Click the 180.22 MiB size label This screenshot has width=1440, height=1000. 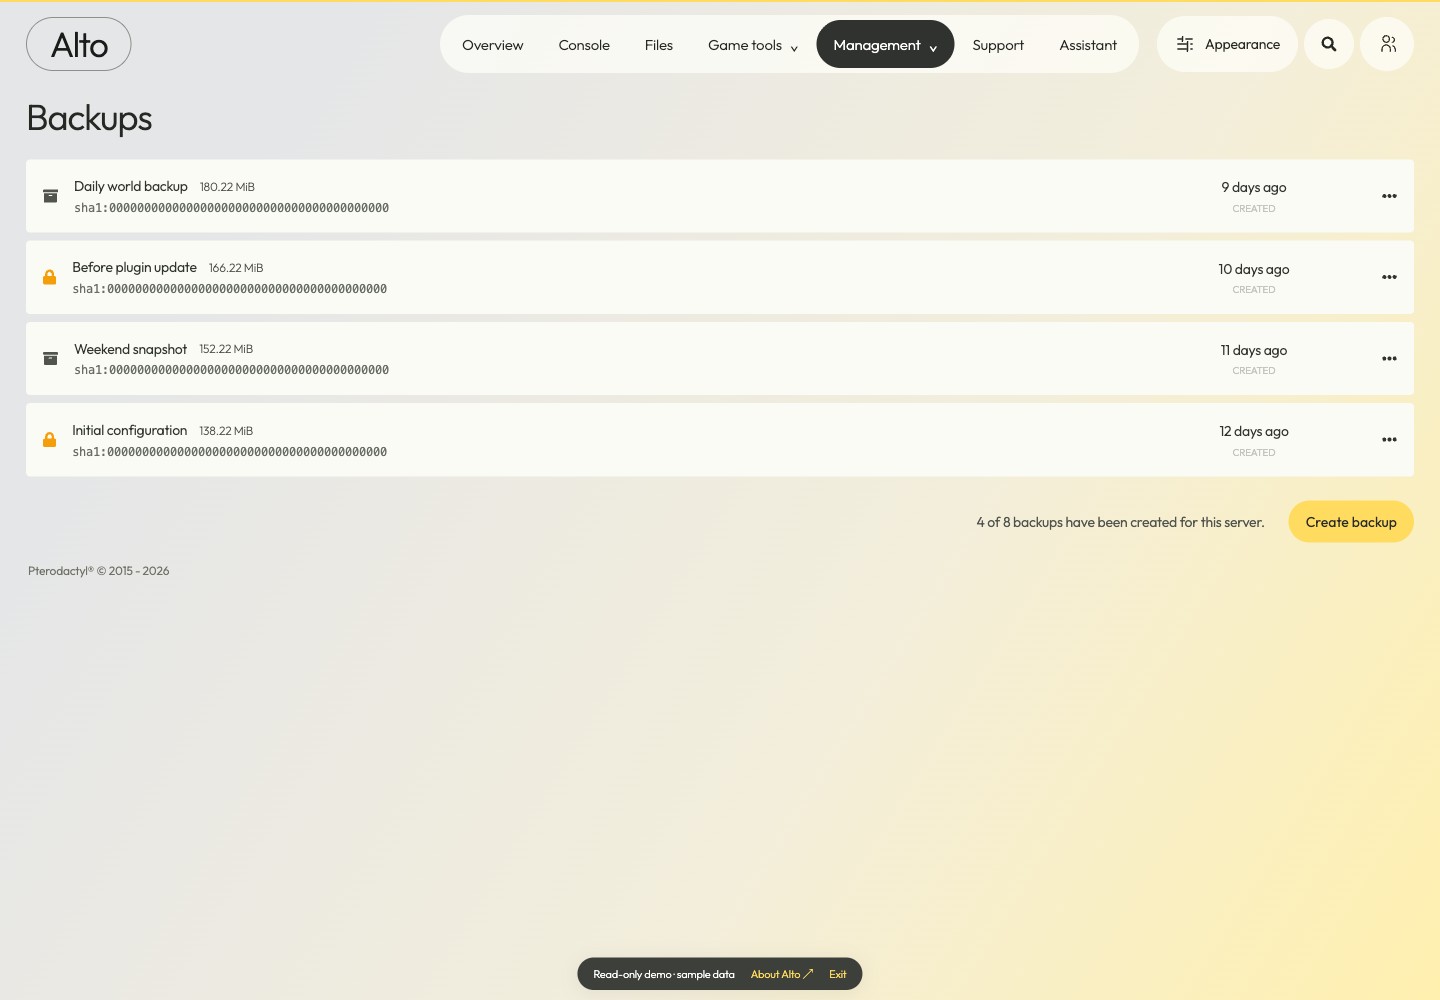(227, 187)
